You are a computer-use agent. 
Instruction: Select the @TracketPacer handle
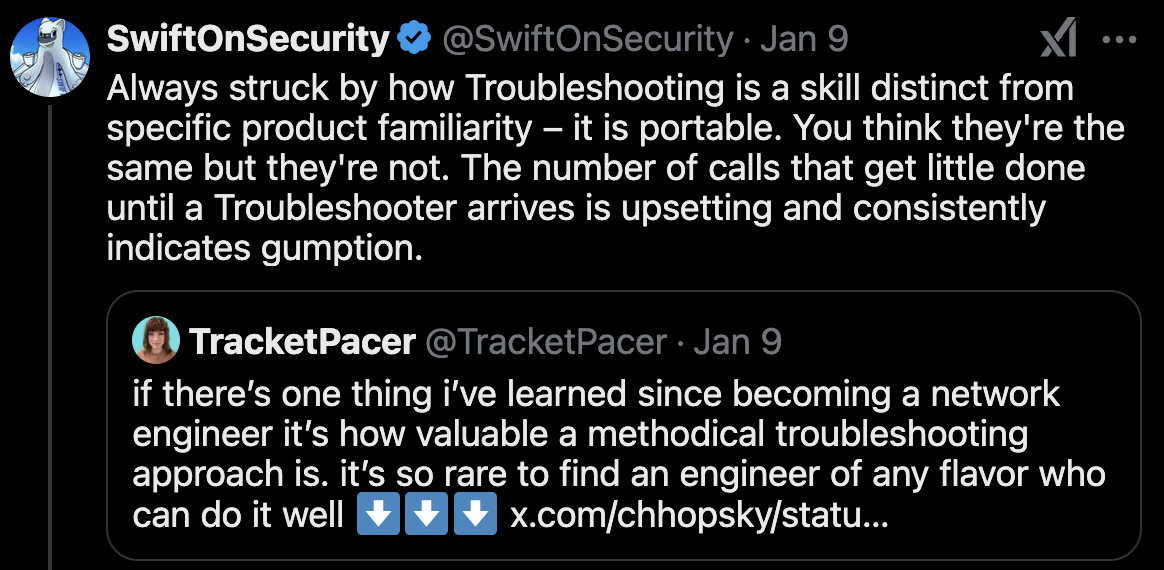click(546, 342)
